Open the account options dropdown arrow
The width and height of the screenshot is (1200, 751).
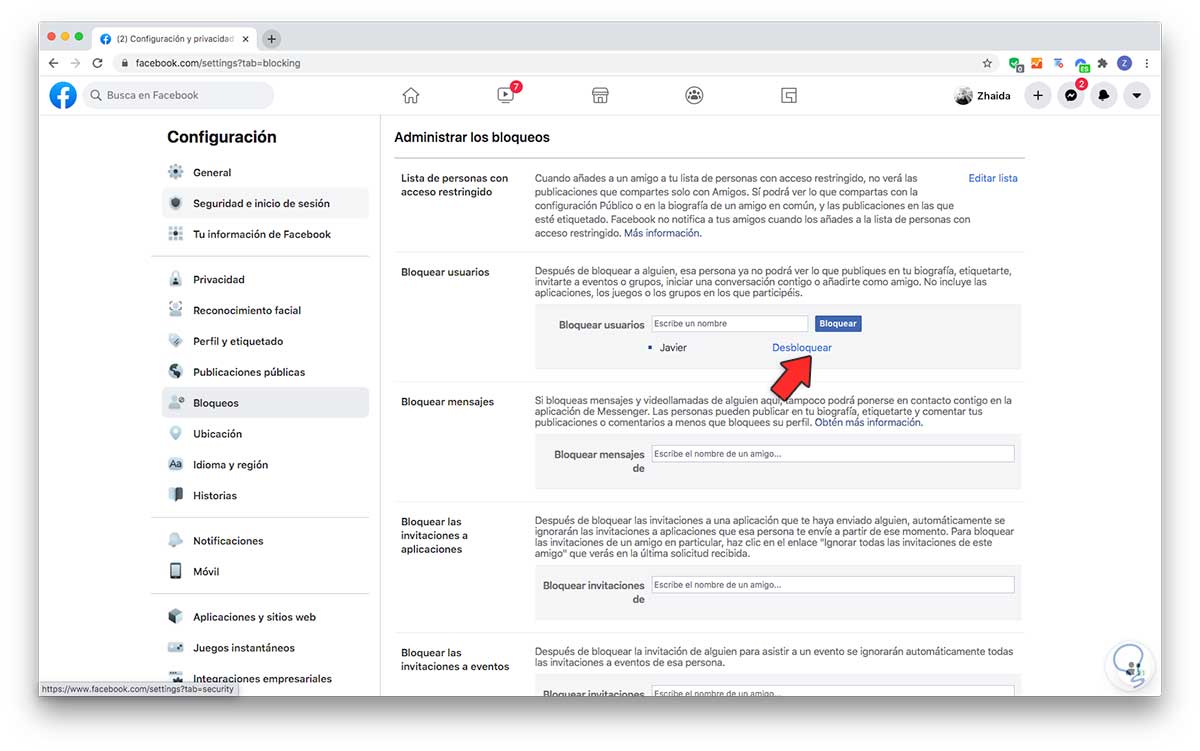(1137, 95)
